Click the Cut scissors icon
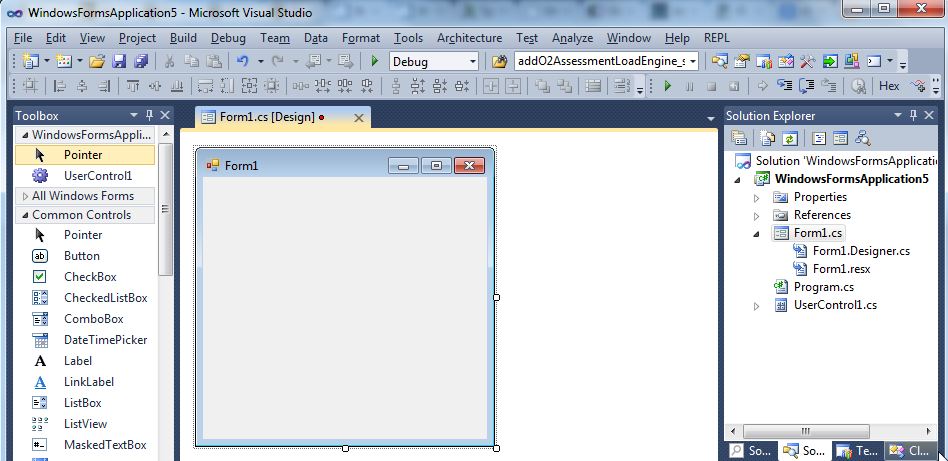 169,62
